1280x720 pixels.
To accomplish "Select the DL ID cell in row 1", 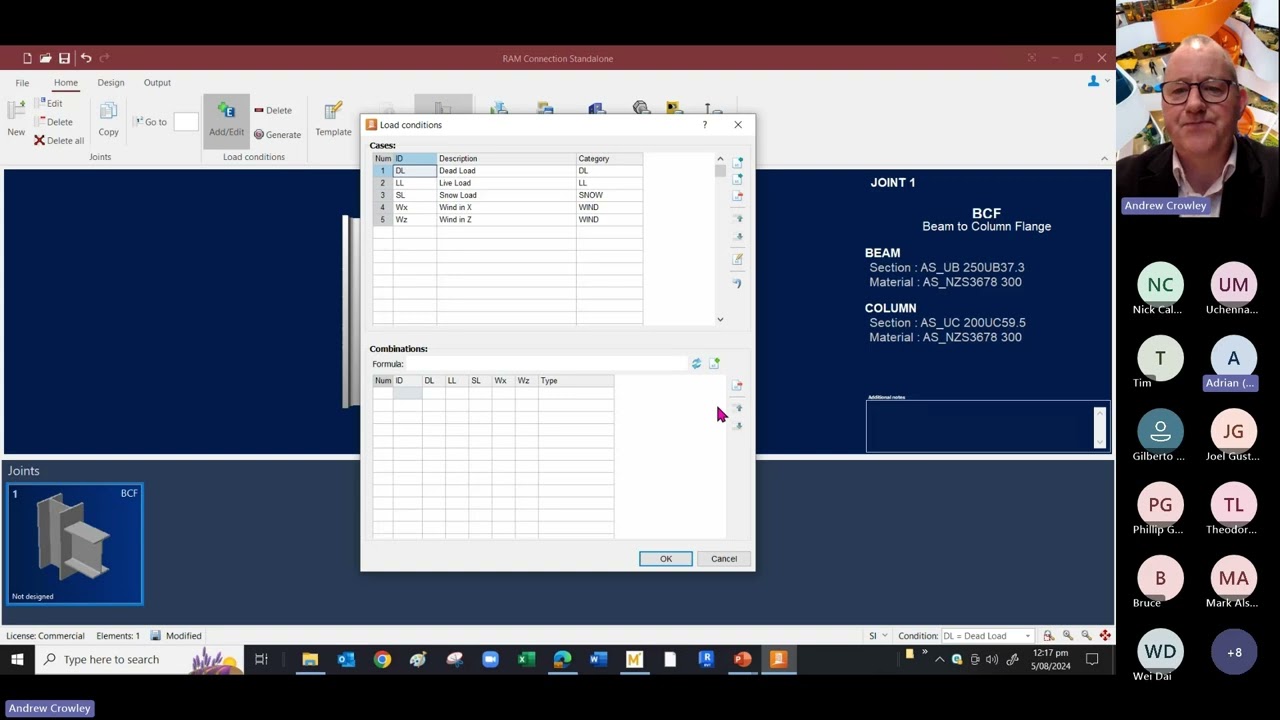I will pos(415,171).
